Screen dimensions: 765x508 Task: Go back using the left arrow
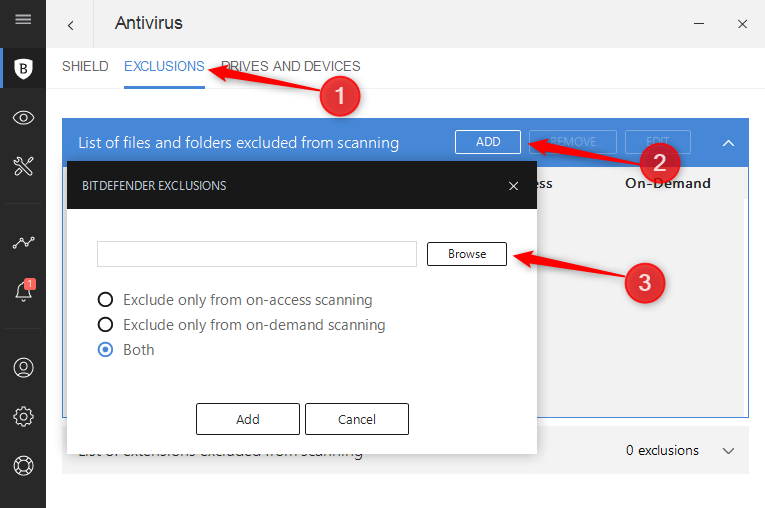pyautogui.click(x=71, y=25)
